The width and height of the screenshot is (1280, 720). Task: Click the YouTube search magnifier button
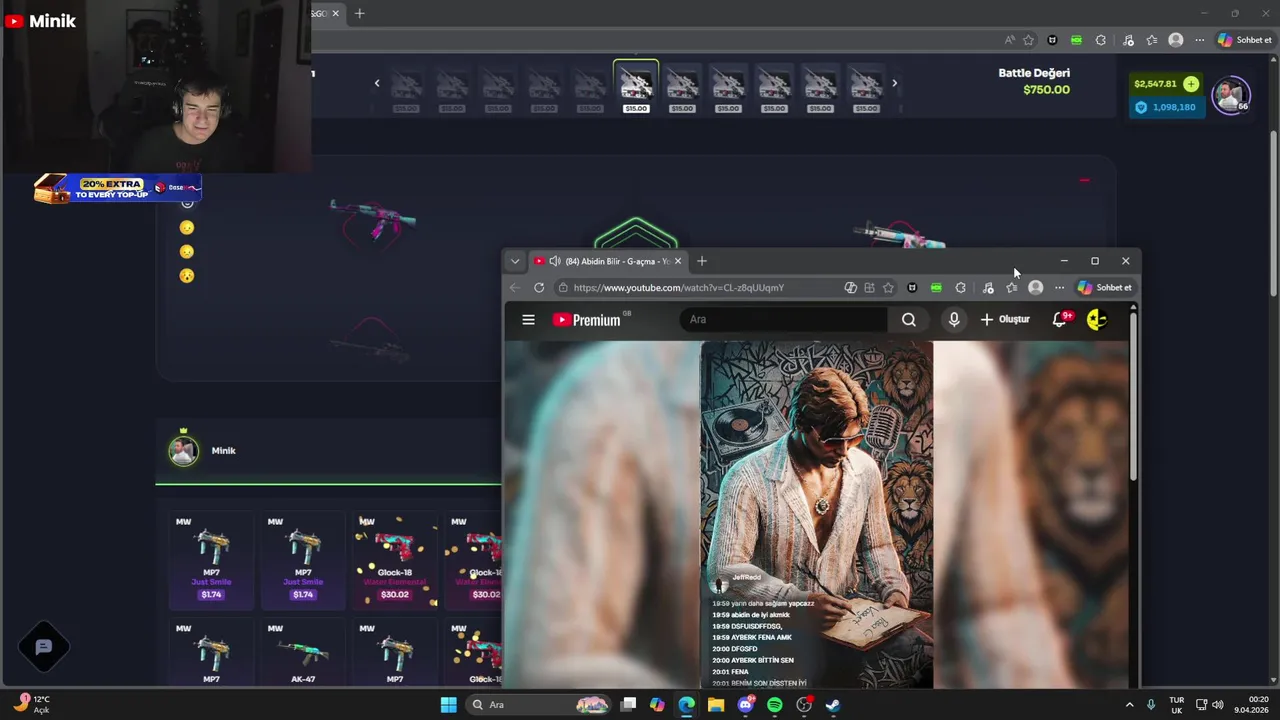tap(908, 320)
